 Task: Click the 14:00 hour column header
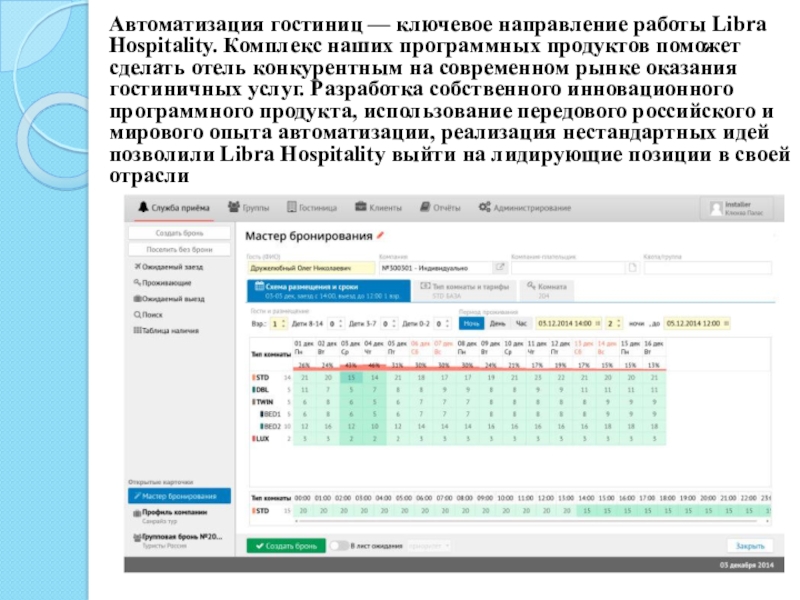586,498
